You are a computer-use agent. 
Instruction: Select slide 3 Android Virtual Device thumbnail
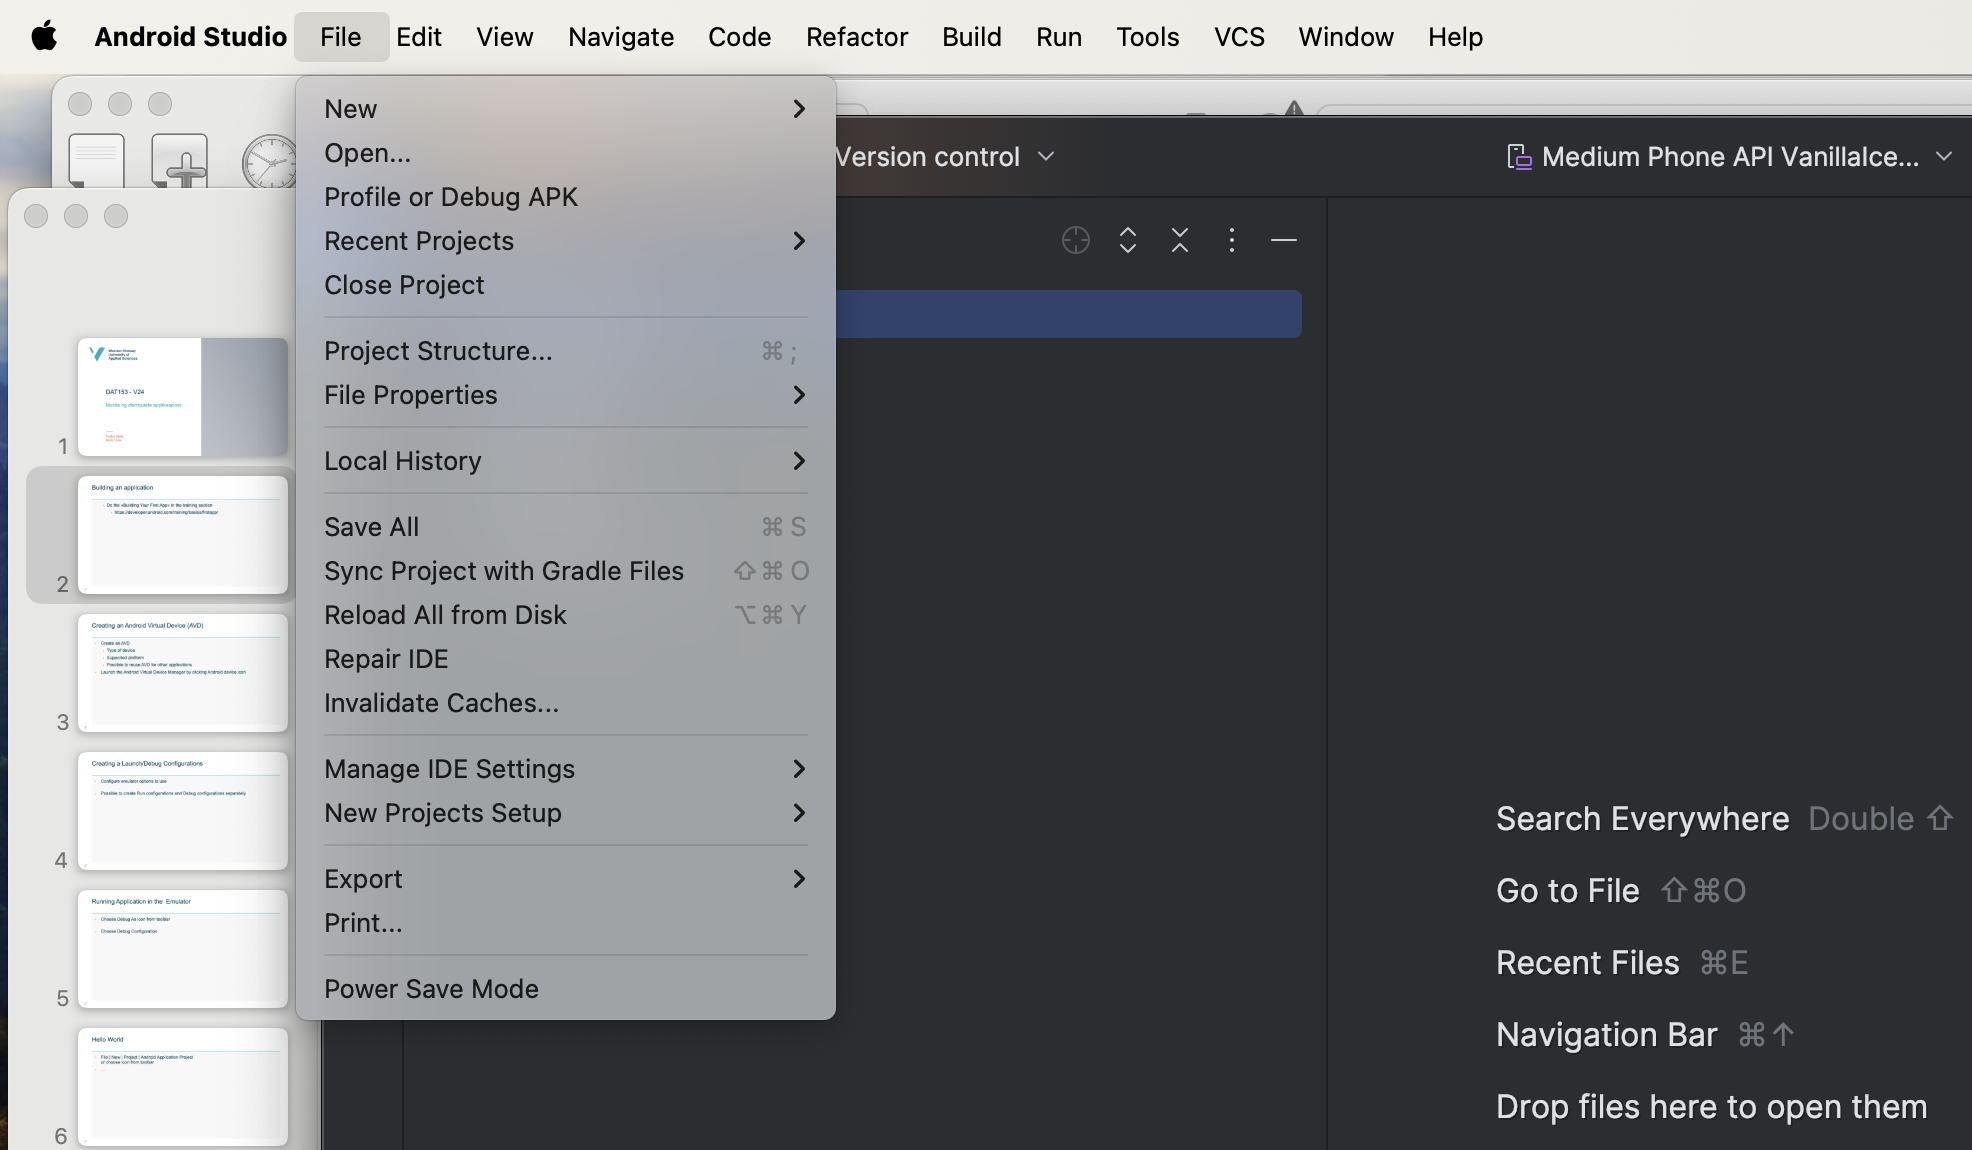pos(183,673)
